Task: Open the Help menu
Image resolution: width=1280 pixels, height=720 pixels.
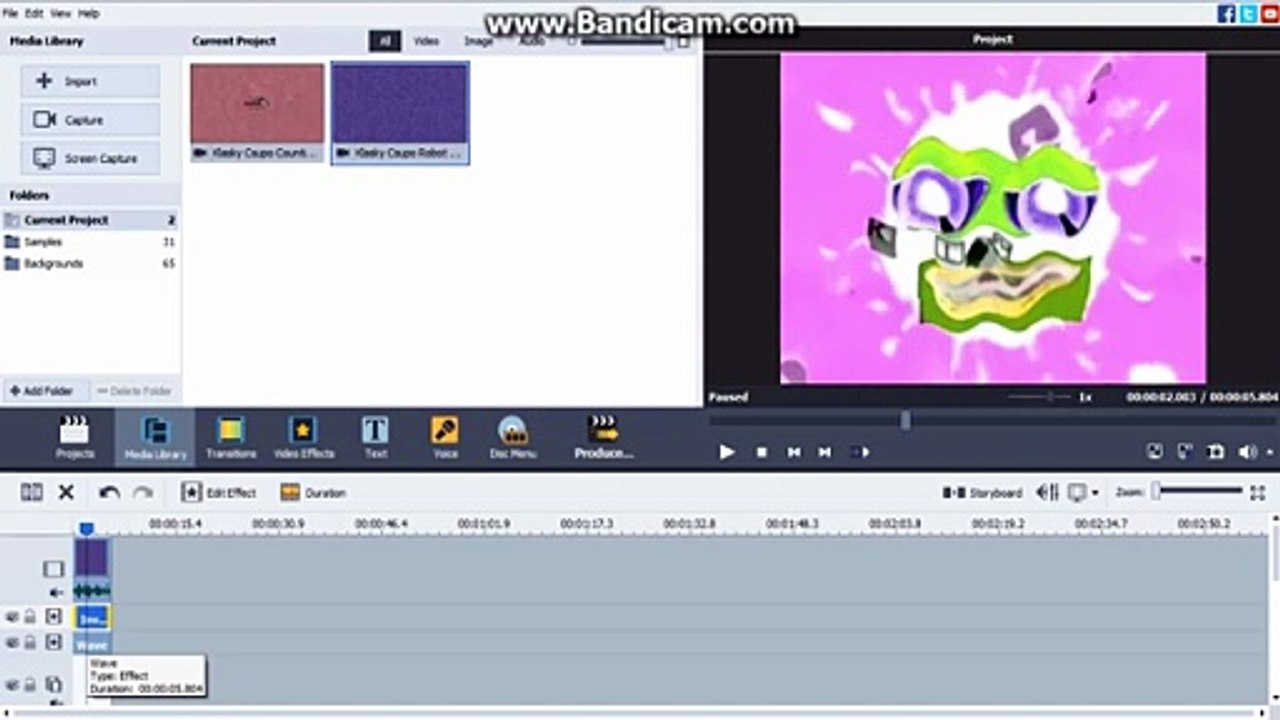Action: [x=89, y=14]
